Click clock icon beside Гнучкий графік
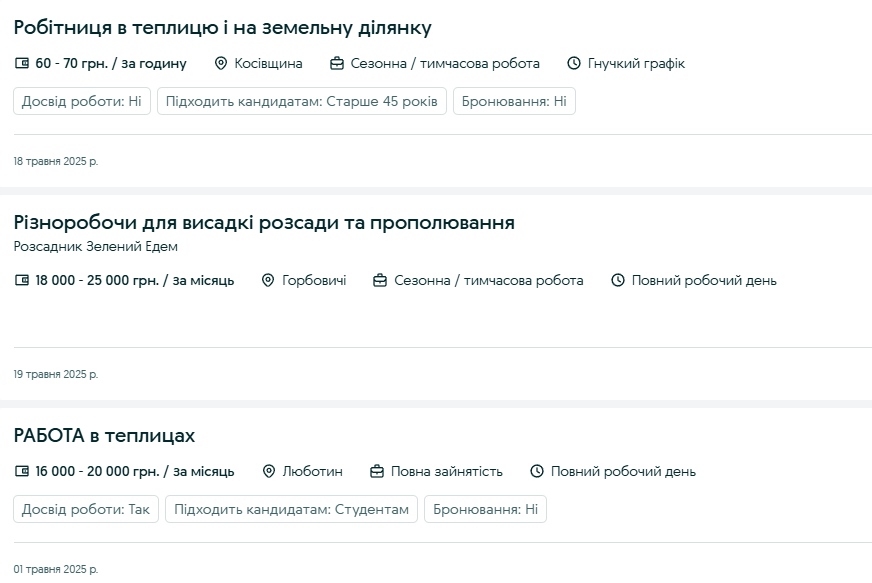This screenshot has width=872, height=583. pyautogui.click(x=574, y=64)
